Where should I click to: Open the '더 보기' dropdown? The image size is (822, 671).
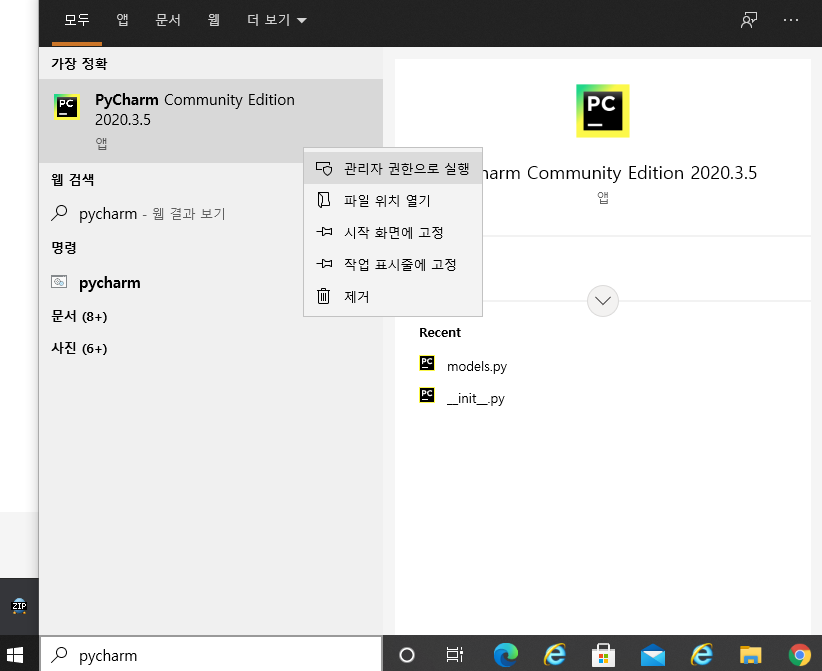pos(276,20)
